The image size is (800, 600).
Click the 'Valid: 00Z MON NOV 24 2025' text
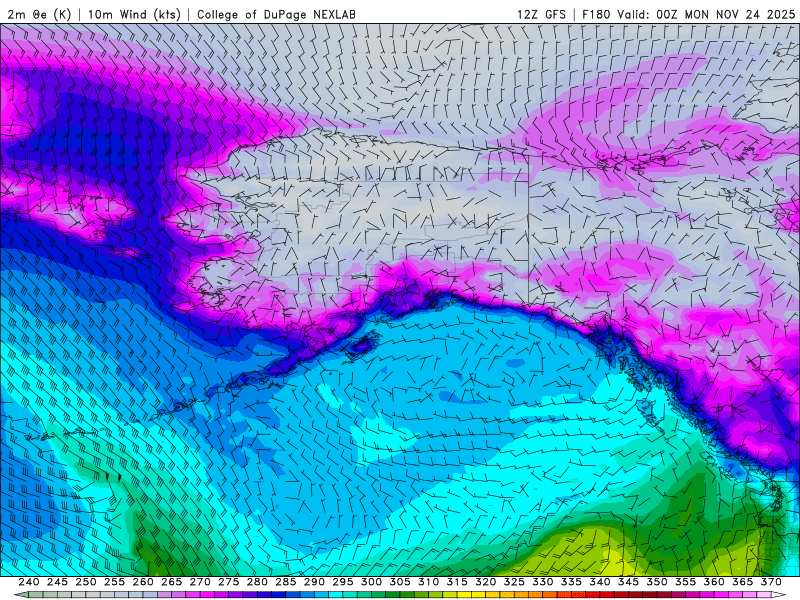(x=706, y=14)
